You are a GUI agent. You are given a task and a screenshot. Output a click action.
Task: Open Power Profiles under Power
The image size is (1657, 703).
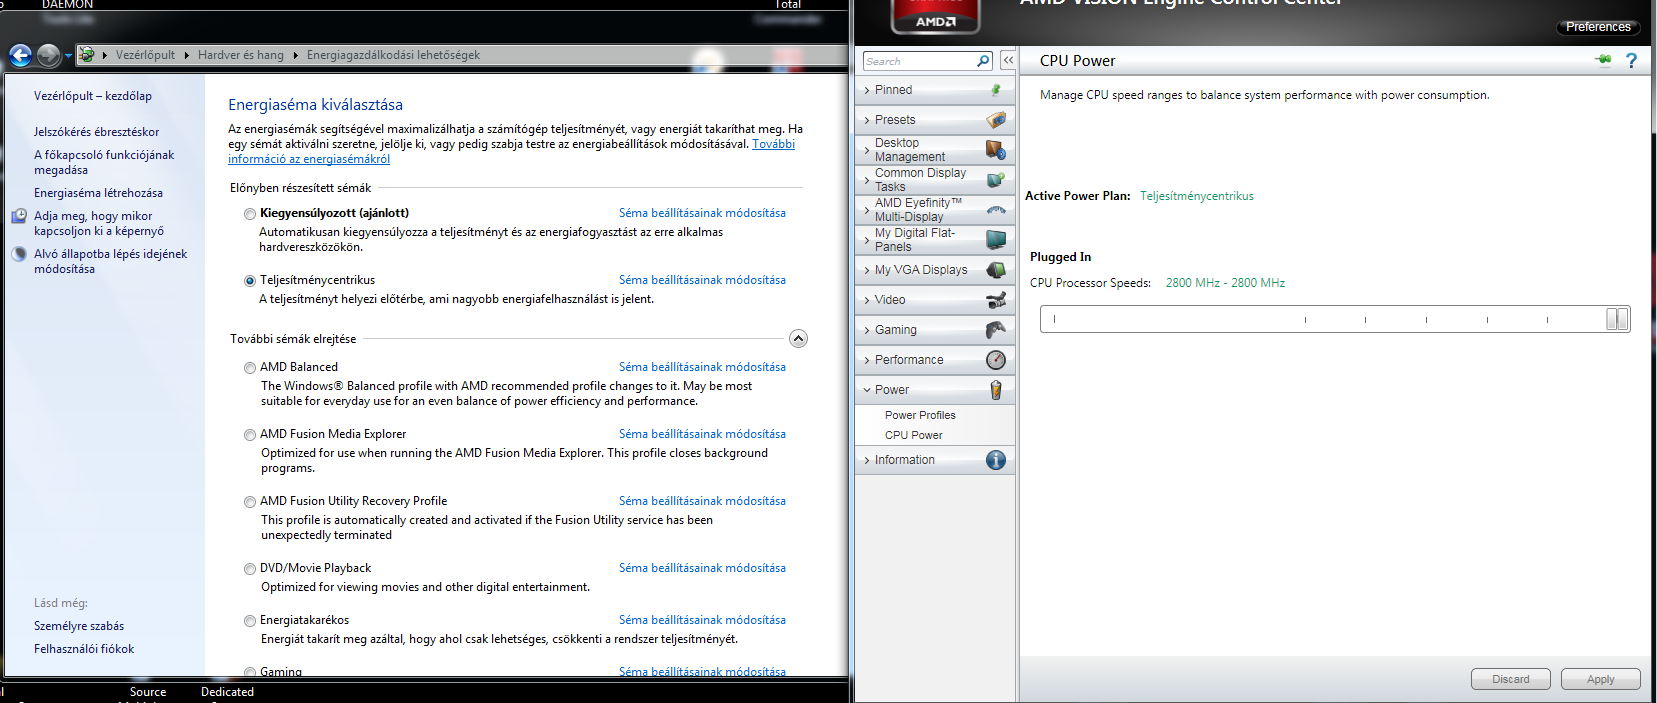coord(920,415)
